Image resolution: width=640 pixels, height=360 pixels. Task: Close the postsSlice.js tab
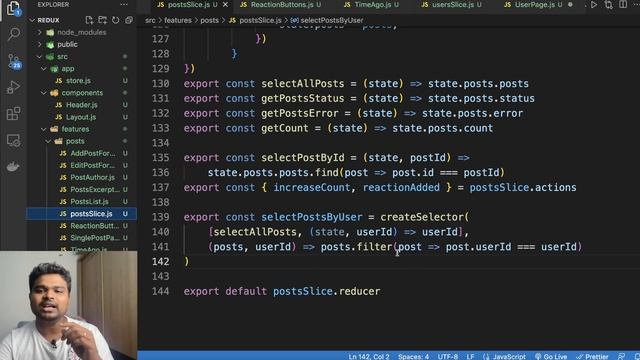225,5
